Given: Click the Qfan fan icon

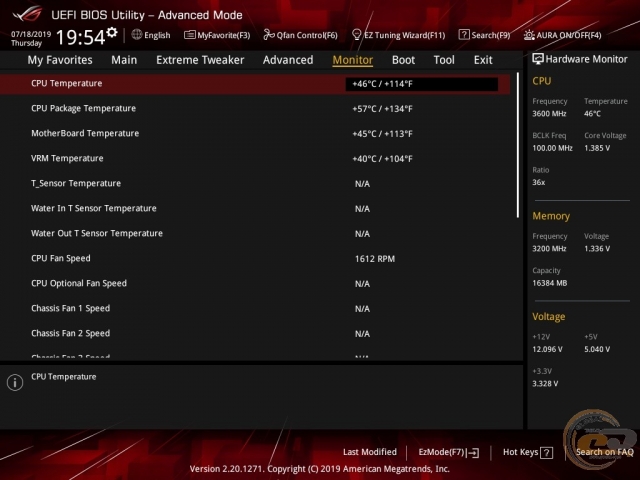Looking at the screenshot, I should [x=269, y=35].
